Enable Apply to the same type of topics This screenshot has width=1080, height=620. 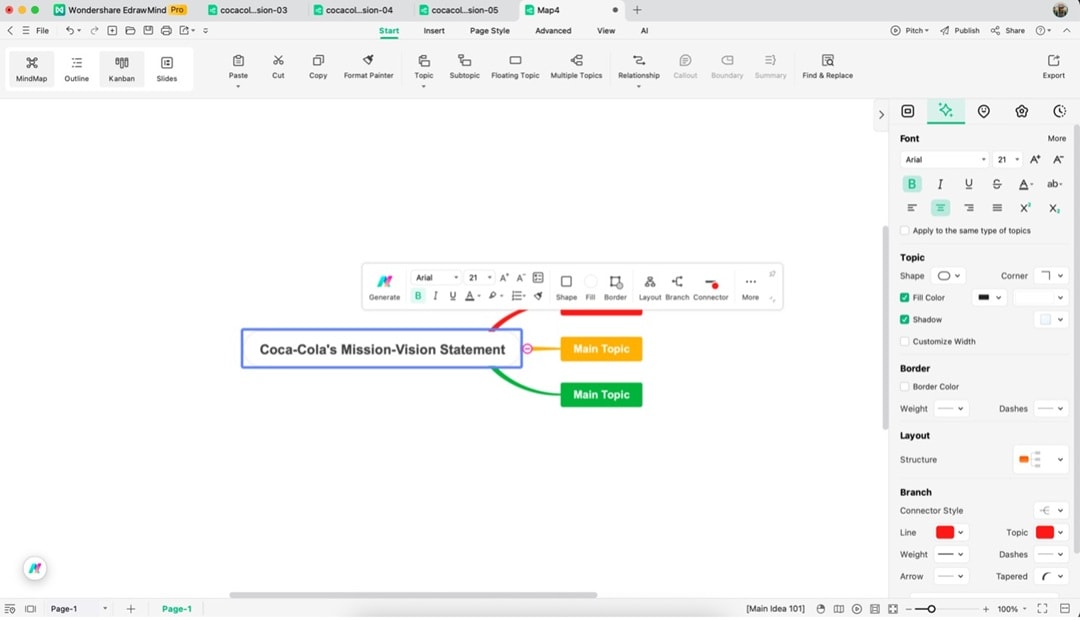(904, 231)
